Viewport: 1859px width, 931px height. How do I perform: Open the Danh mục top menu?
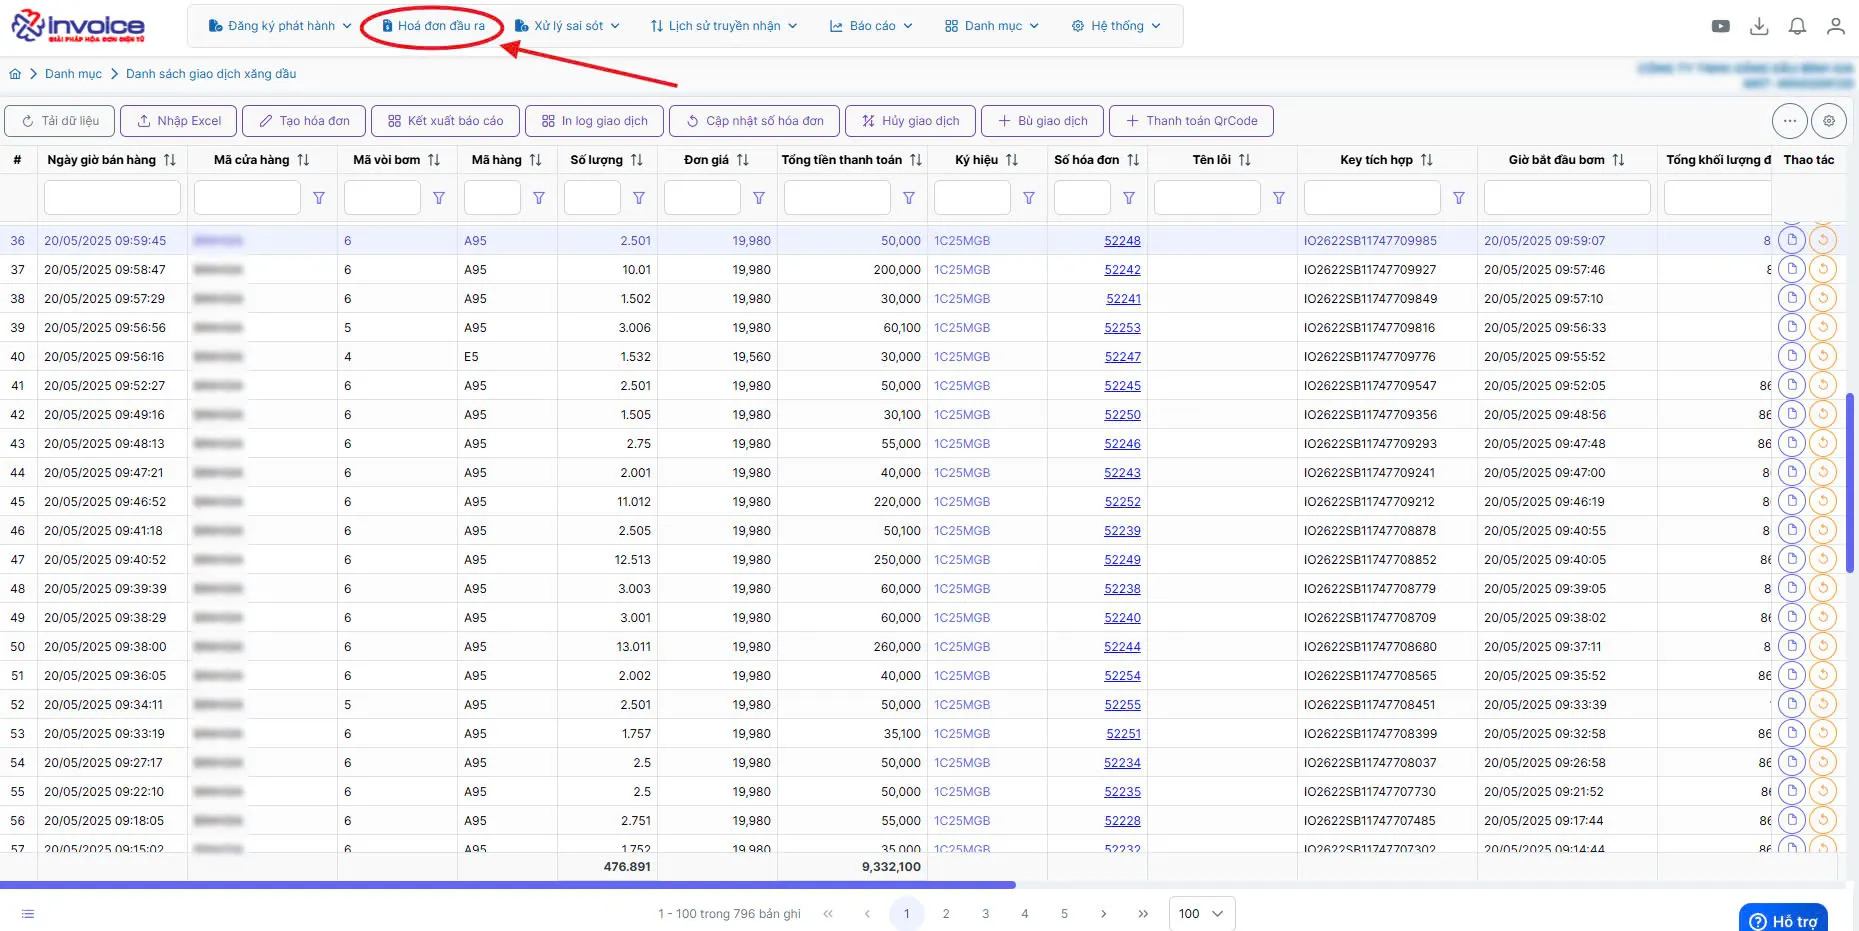(x=992, y=26)
